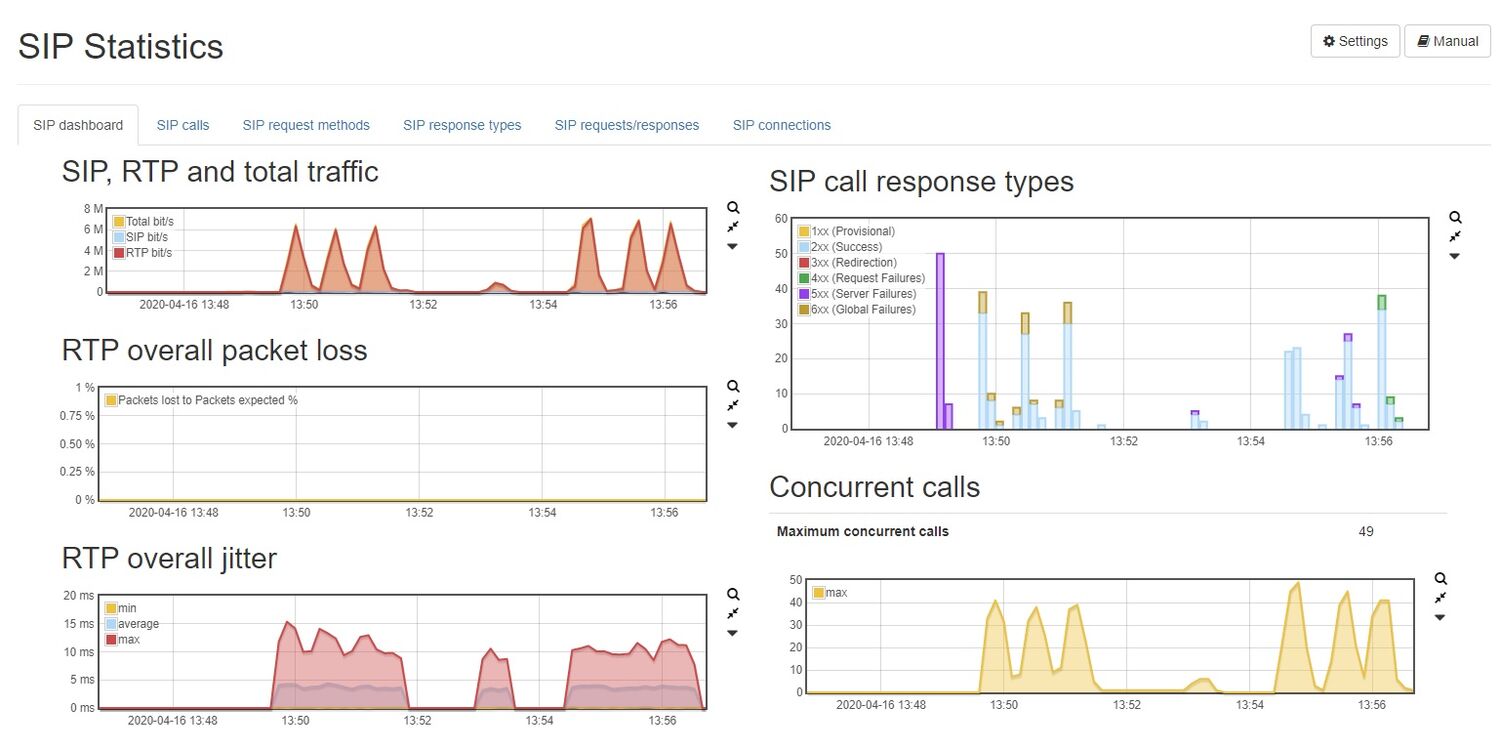Open the SIP response types tab
Viewport: 1500px width, 749px height.
point(462,125)
